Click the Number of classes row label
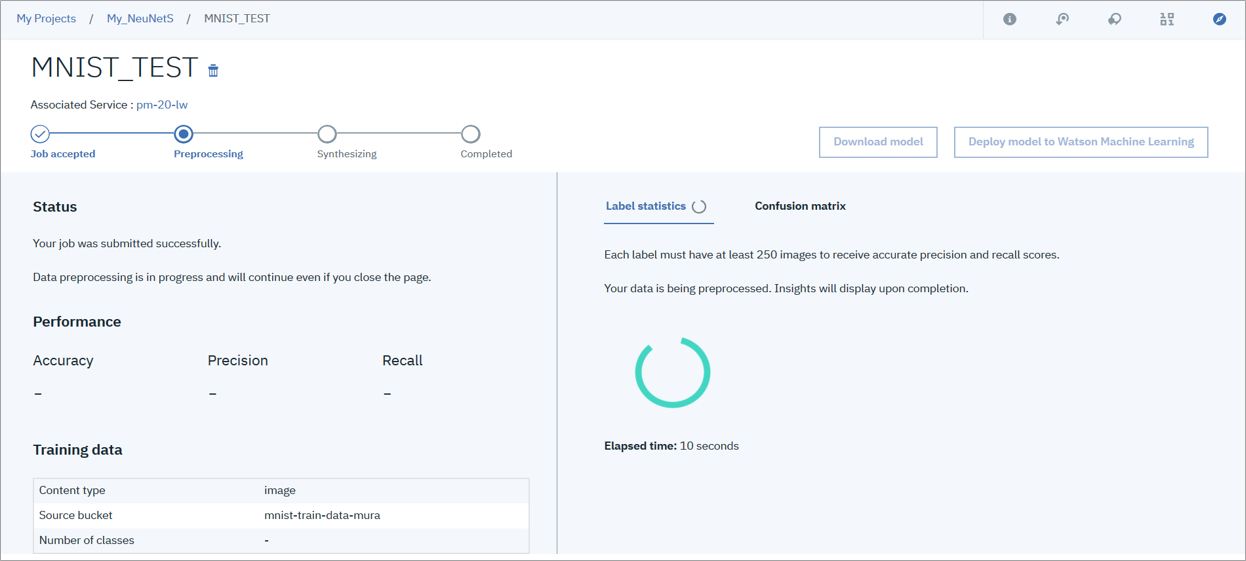 (87, 541)
